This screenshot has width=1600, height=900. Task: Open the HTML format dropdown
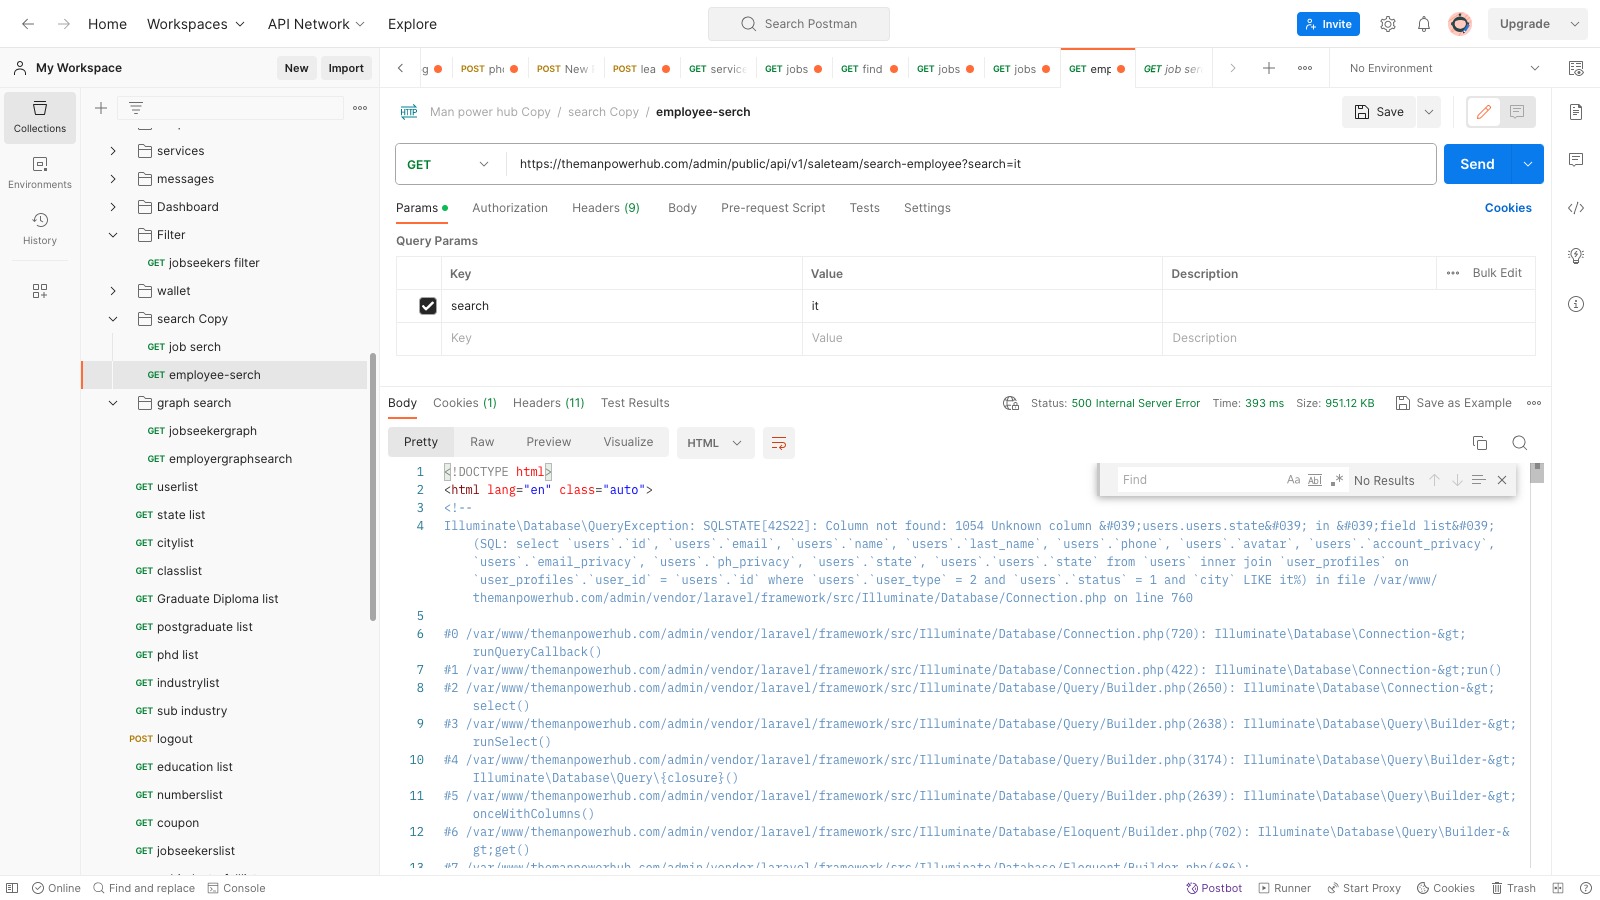coord(714,443)
